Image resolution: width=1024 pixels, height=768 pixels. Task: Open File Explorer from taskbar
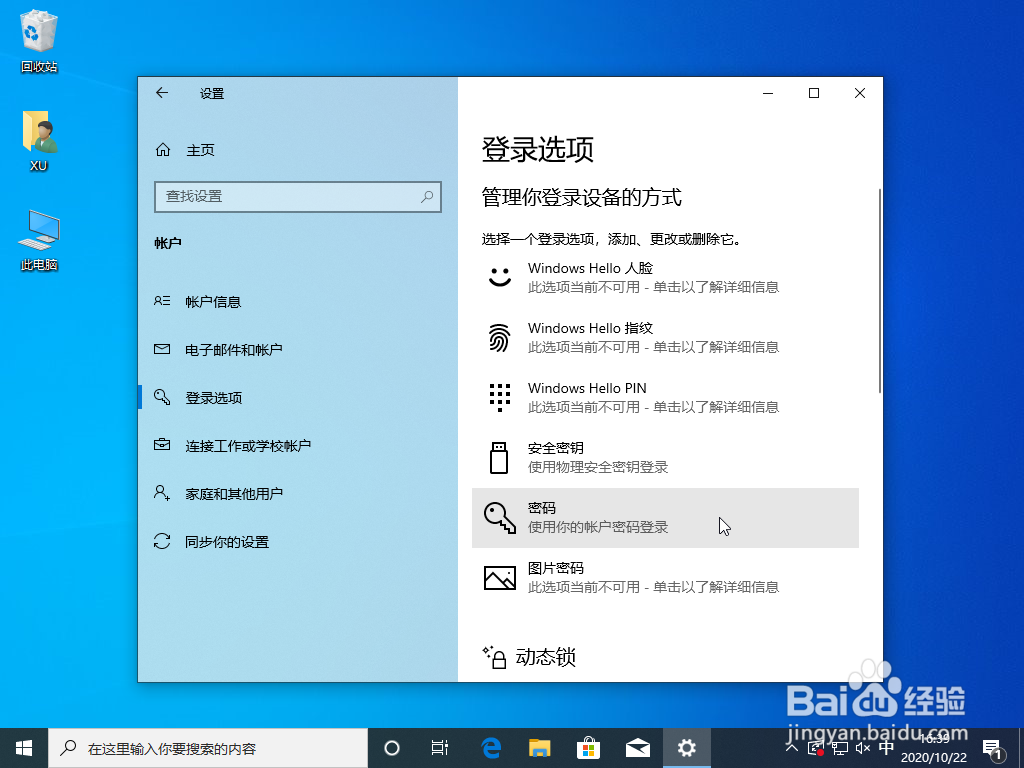[539, 748]
